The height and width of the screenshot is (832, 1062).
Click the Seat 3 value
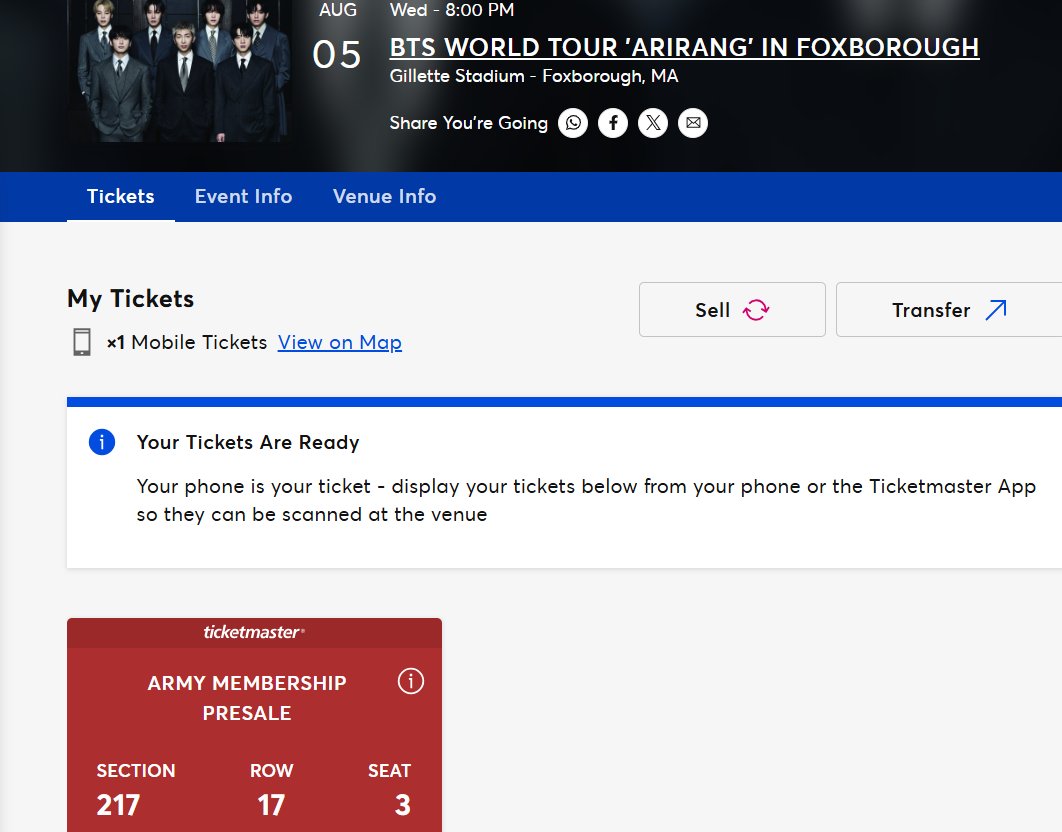pos(403,805)
